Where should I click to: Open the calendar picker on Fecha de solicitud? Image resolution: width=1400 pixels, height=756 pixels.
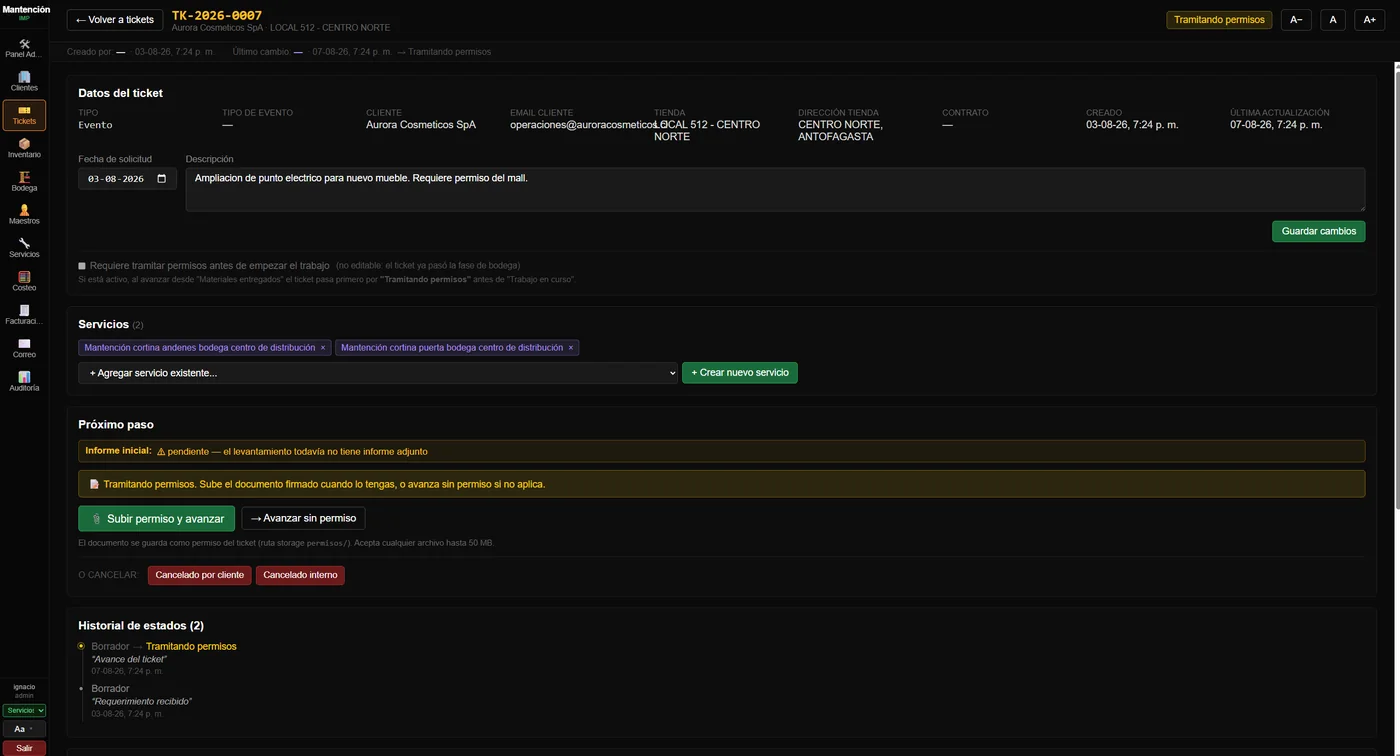[x=162, y=179]
